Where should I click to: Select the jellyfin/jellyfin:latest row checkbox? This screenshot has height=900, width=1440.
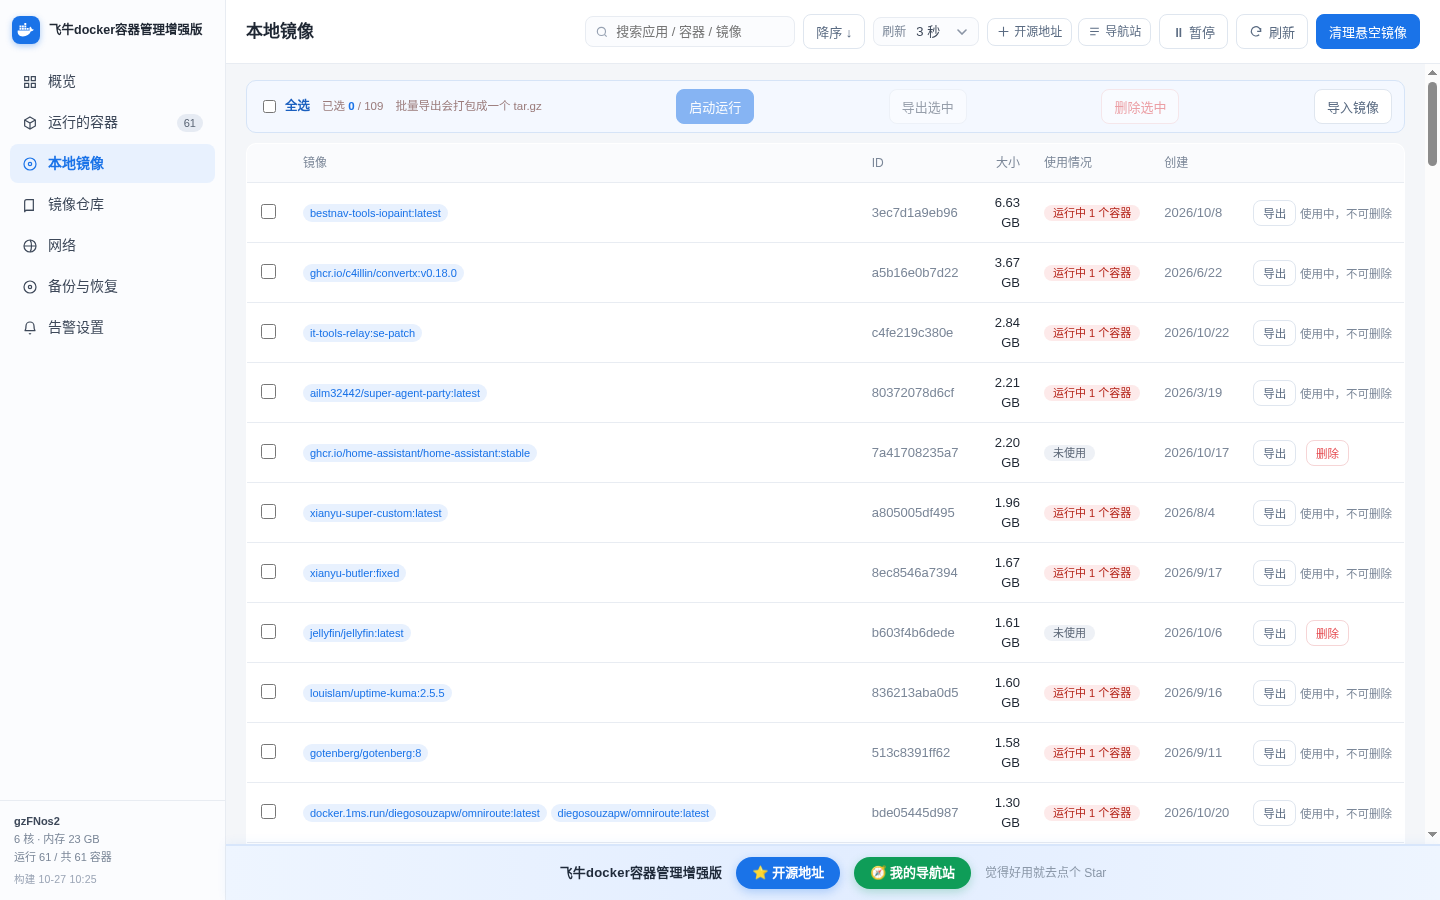(268, 631)
